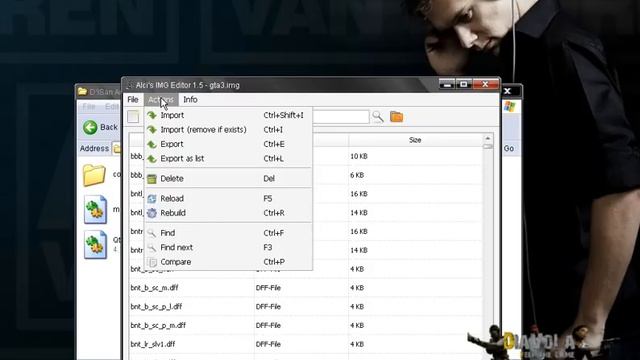This screenshot has width=640, height=360.
Task: Click the Explorer window close X button
Action: [x=507, y=91]
